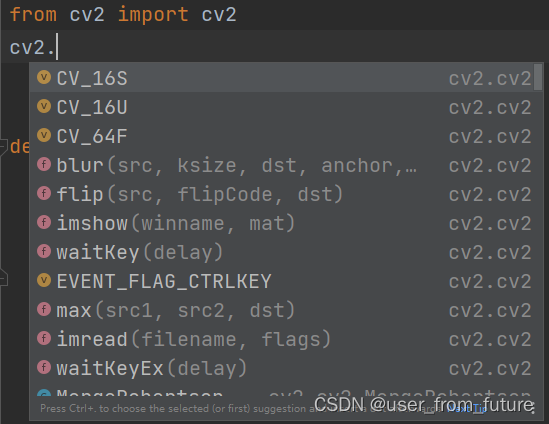The image size is (549, 424).
Task: Click the variable icon beside CV_16U
Action: (x=44, y=106)
